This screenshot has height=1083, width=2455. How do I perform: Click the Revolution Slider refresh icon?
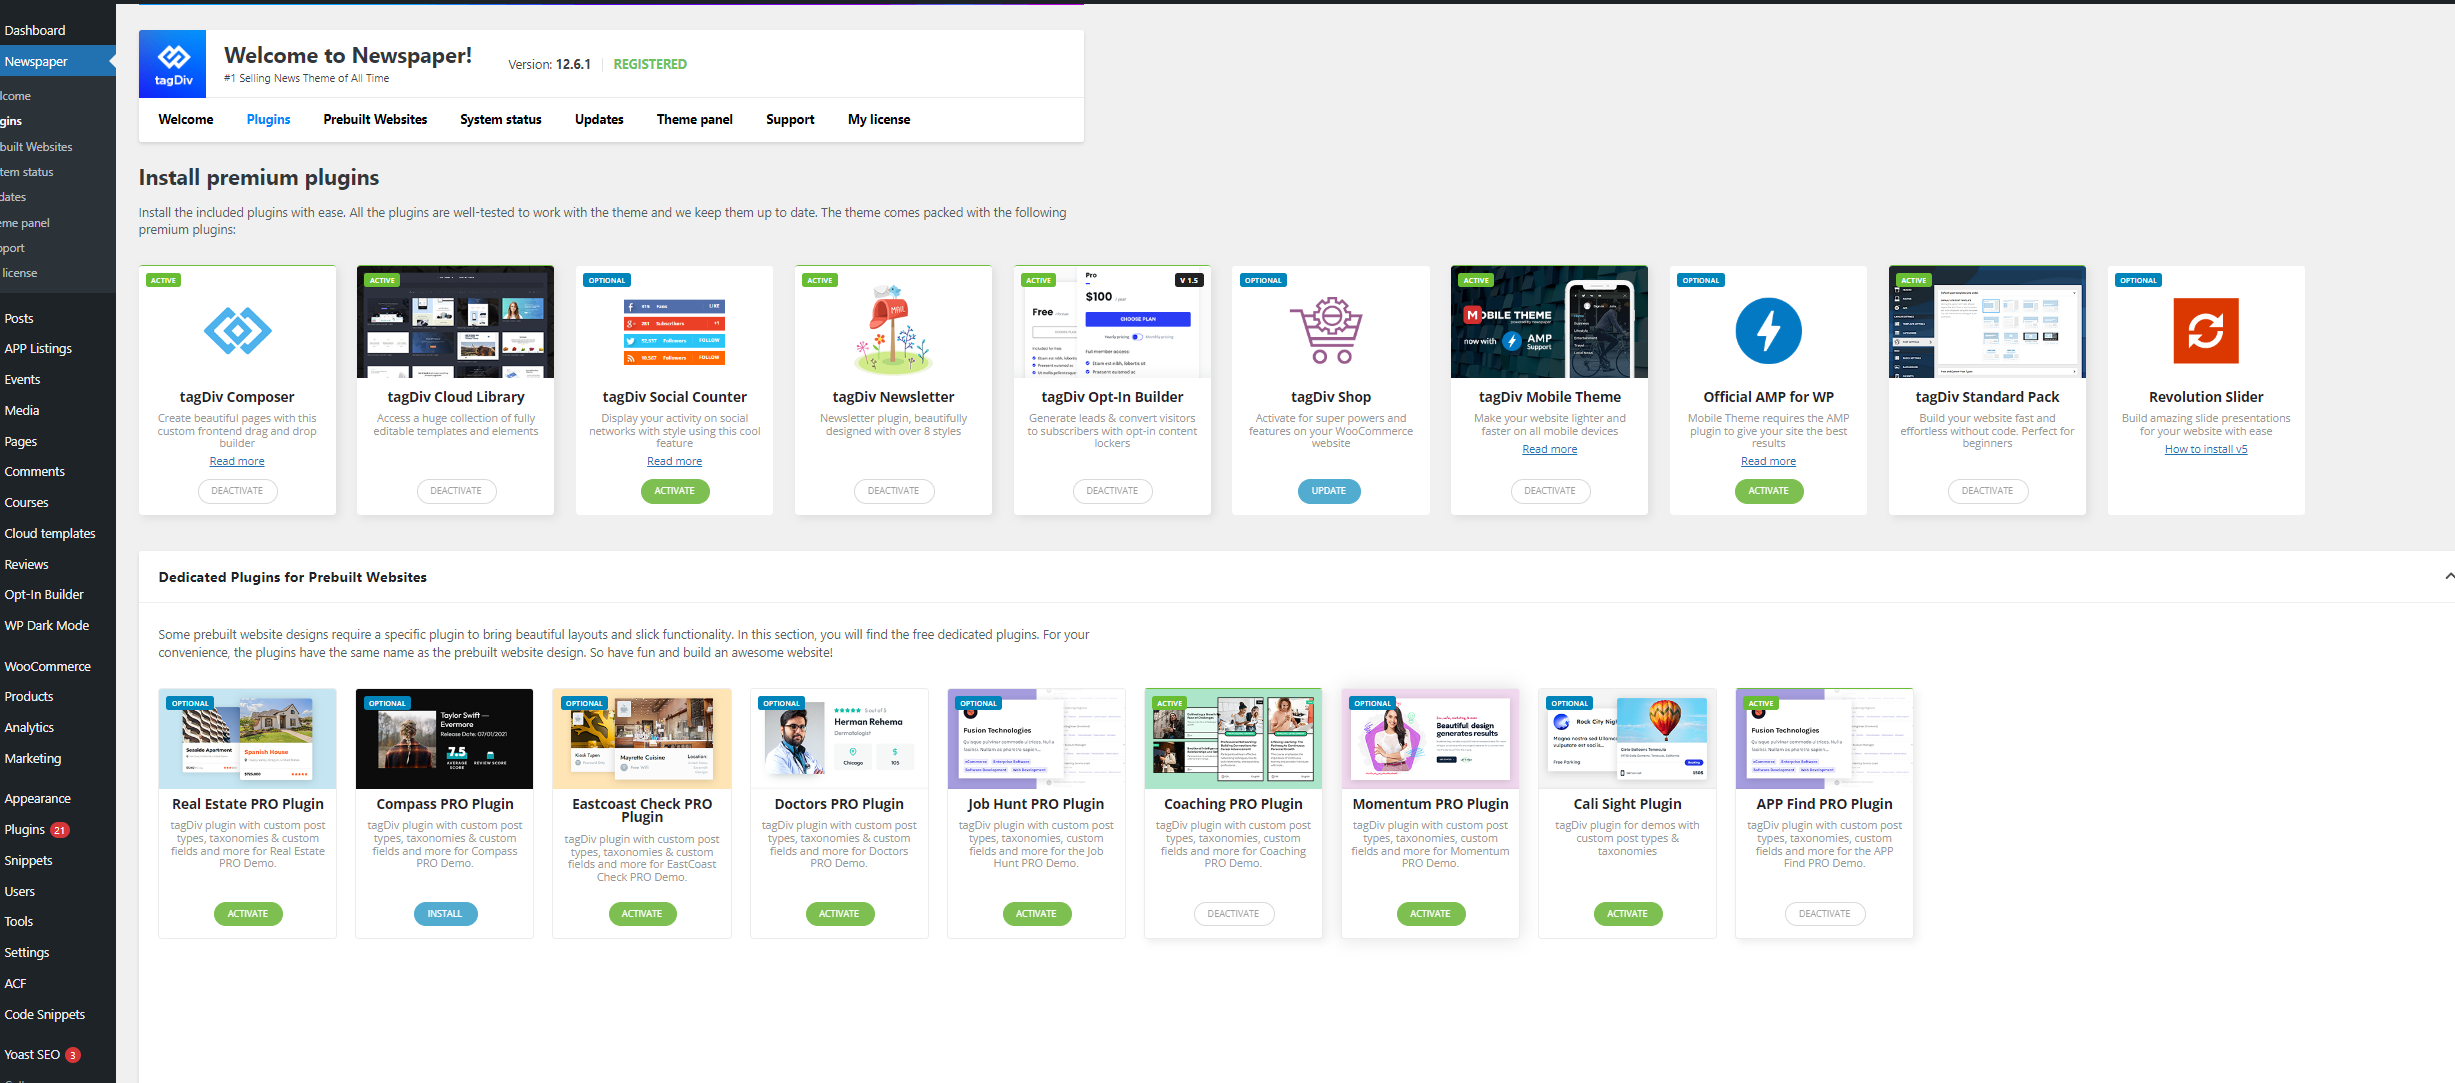pos(2206,331)
